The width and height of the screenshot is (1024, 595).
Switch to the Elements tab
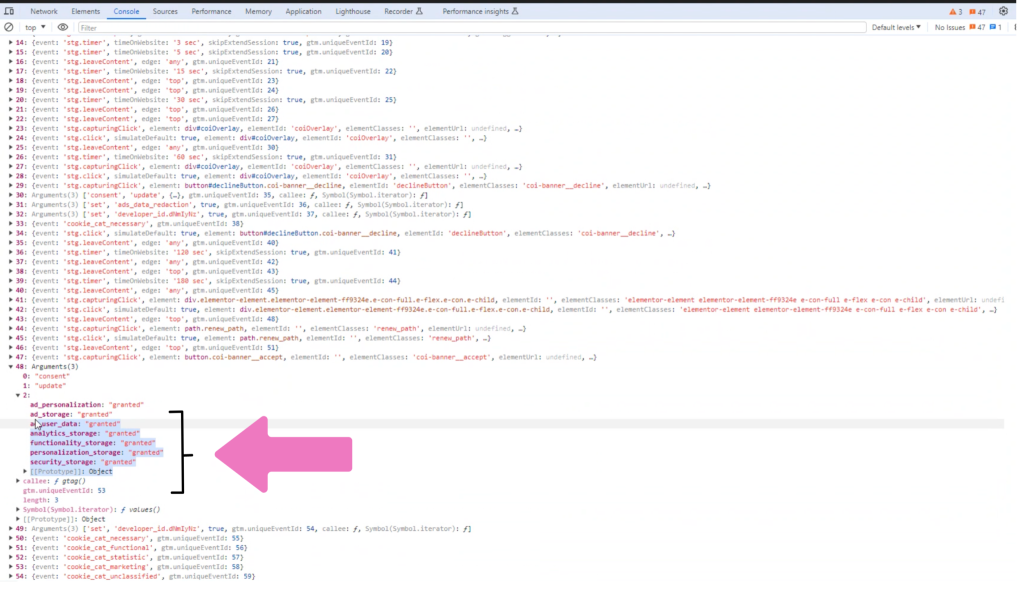[85, 11]
